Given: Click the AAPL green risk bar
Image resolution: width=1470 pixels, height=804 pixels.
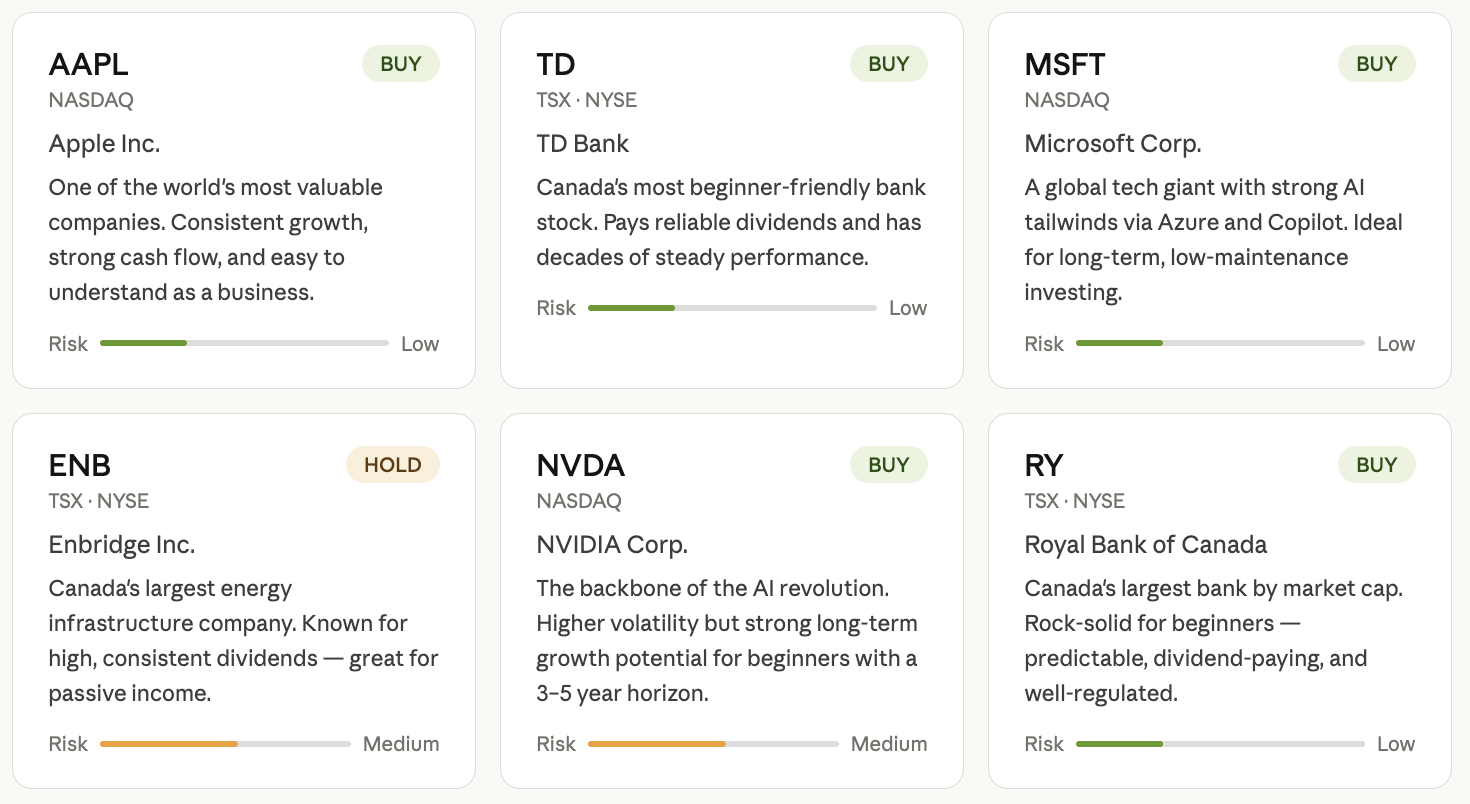Looking at the screenshot, I should (x=144, y=343).
